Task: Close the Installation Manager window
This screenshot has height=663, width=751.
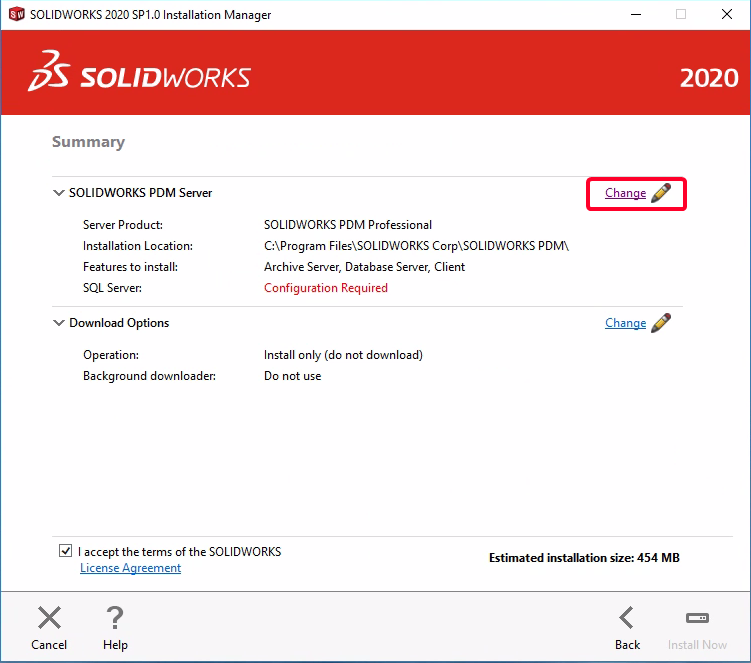Action: [727, 14]
